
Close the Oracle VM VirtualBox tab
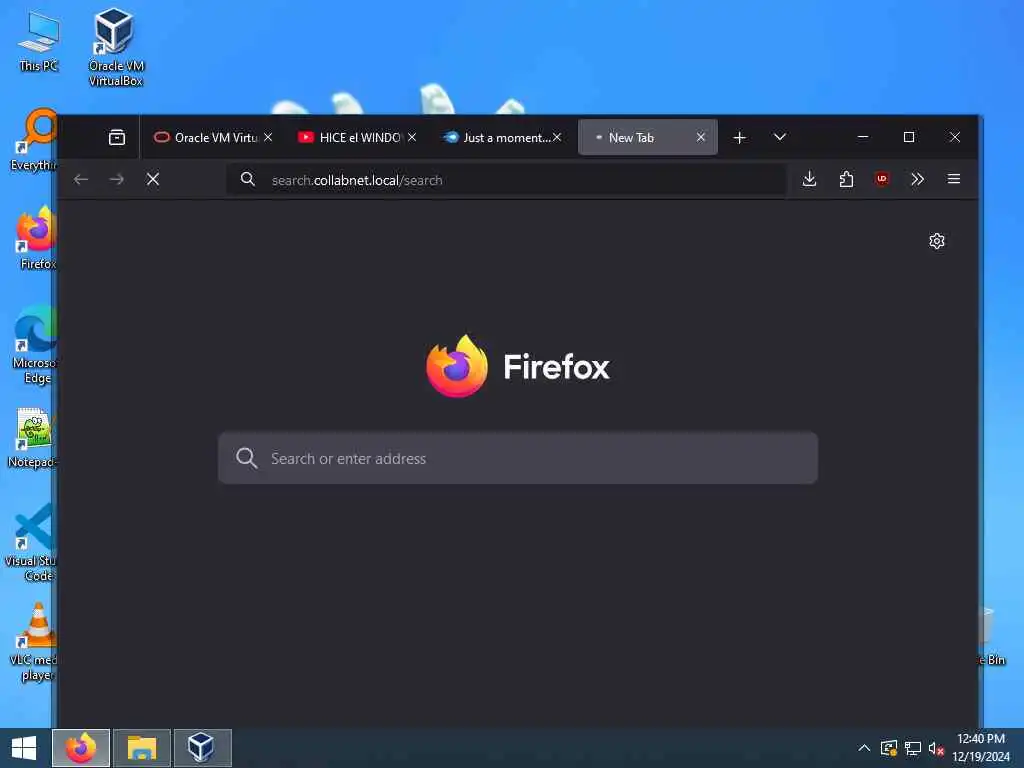[x=268, y=137]
